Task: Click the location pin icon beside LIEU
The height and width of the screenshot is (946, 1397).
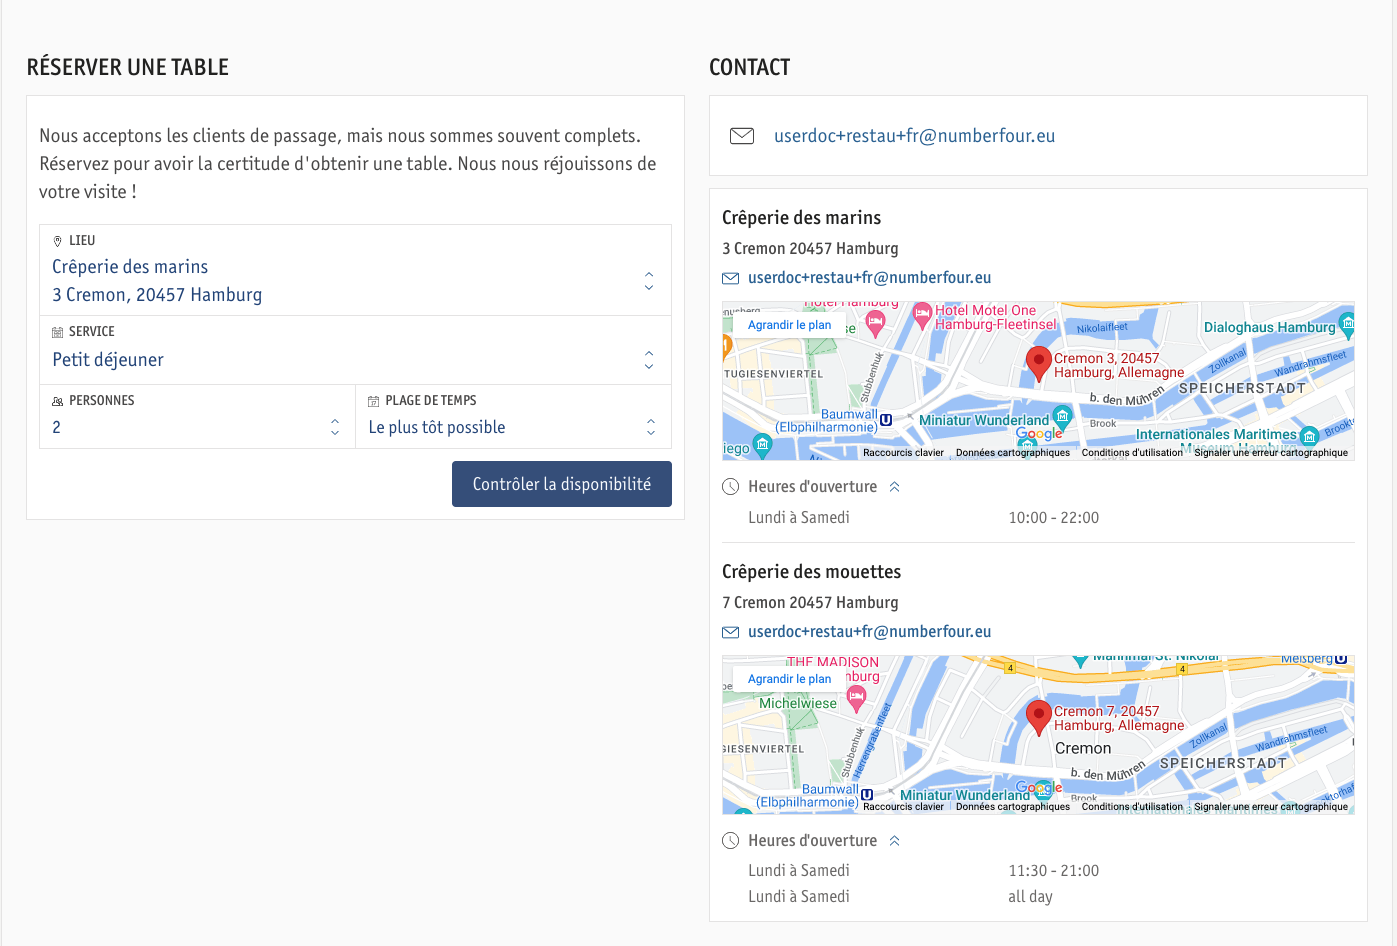Action: pos(57,241)
